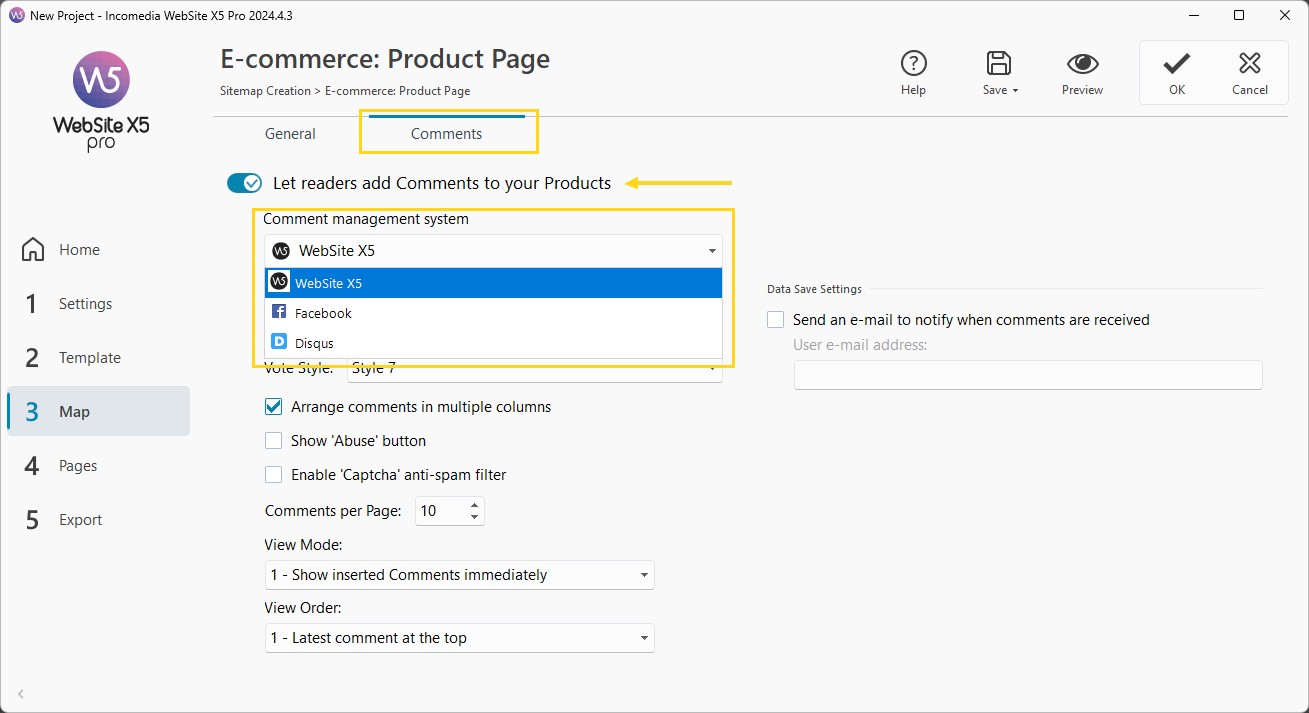Click the Save floppy disk icon
Screen dimensions: 1309x713
click(x=998, y=64)
